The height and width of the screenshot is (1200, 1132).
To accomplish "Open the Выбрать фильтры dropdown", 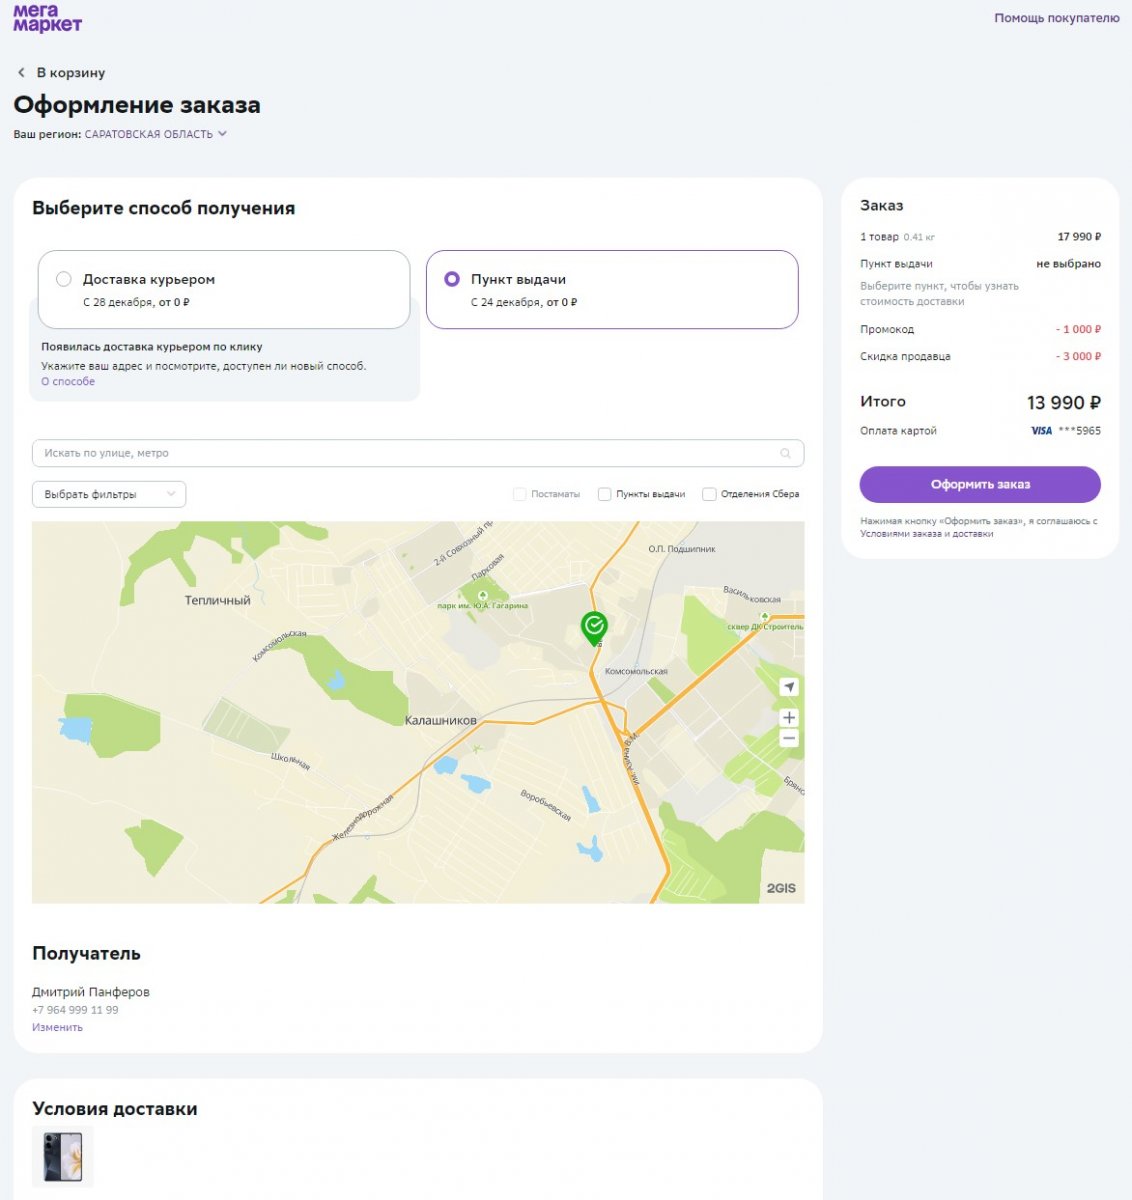I will pos(109,494).
